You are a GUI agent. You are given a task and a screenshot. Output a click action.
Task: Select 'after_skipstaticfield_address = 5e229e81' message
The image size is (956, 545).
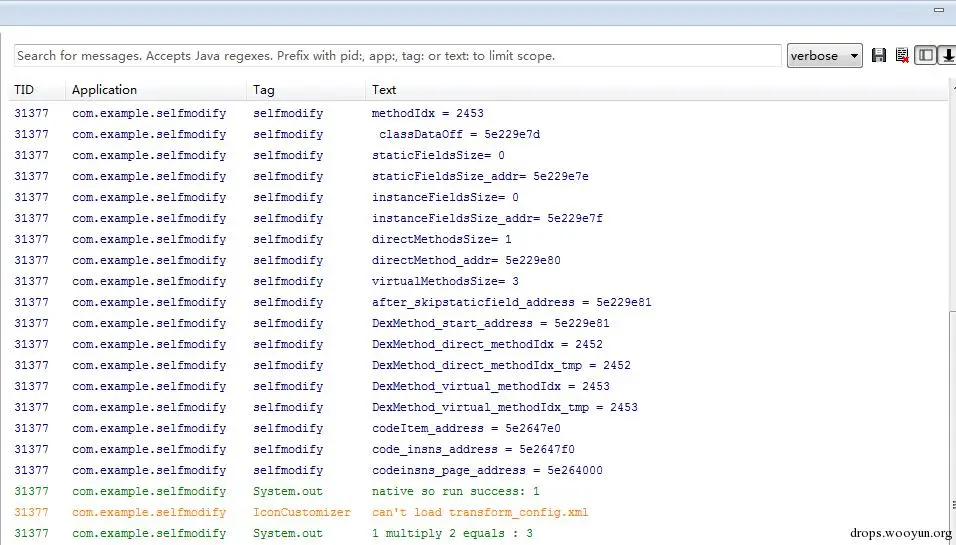point(512,302)
